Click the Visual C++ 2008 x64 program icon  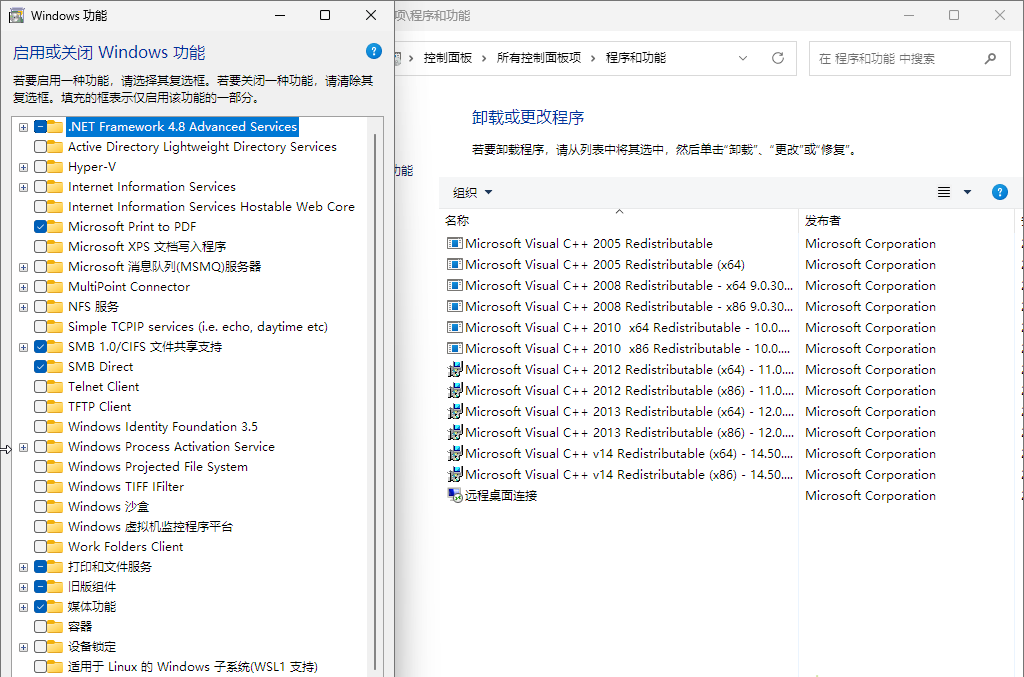click(x=455, y=285)
